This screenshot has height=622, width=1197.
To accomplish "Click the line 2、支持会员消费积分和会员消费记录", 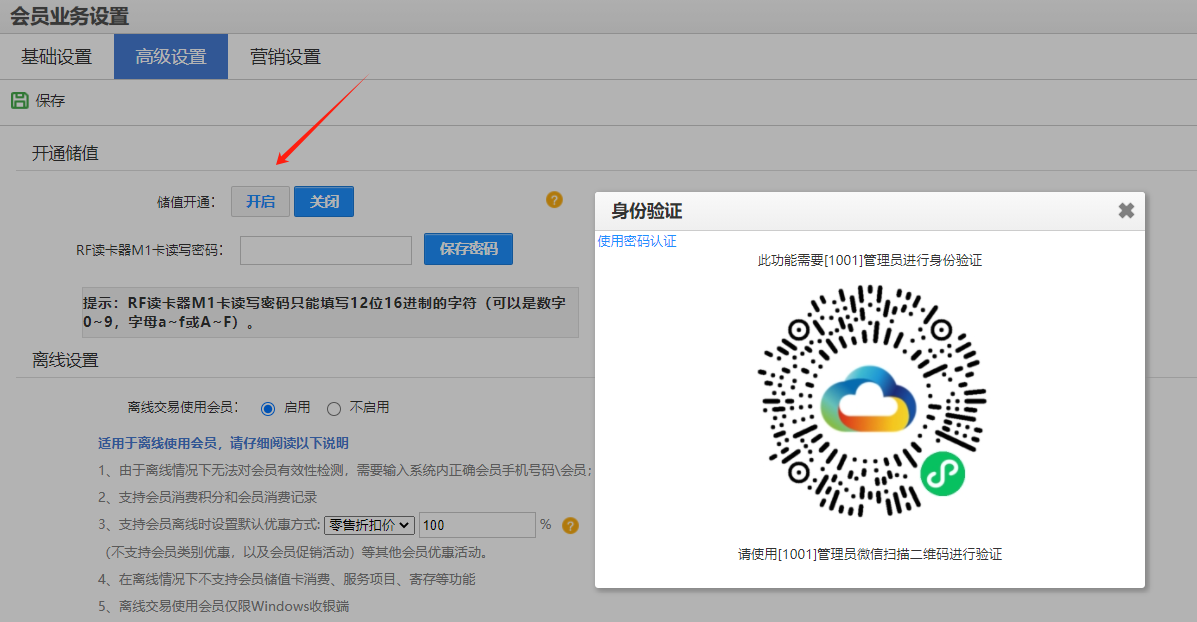I will pyautogui.click(x=207, y=498).
